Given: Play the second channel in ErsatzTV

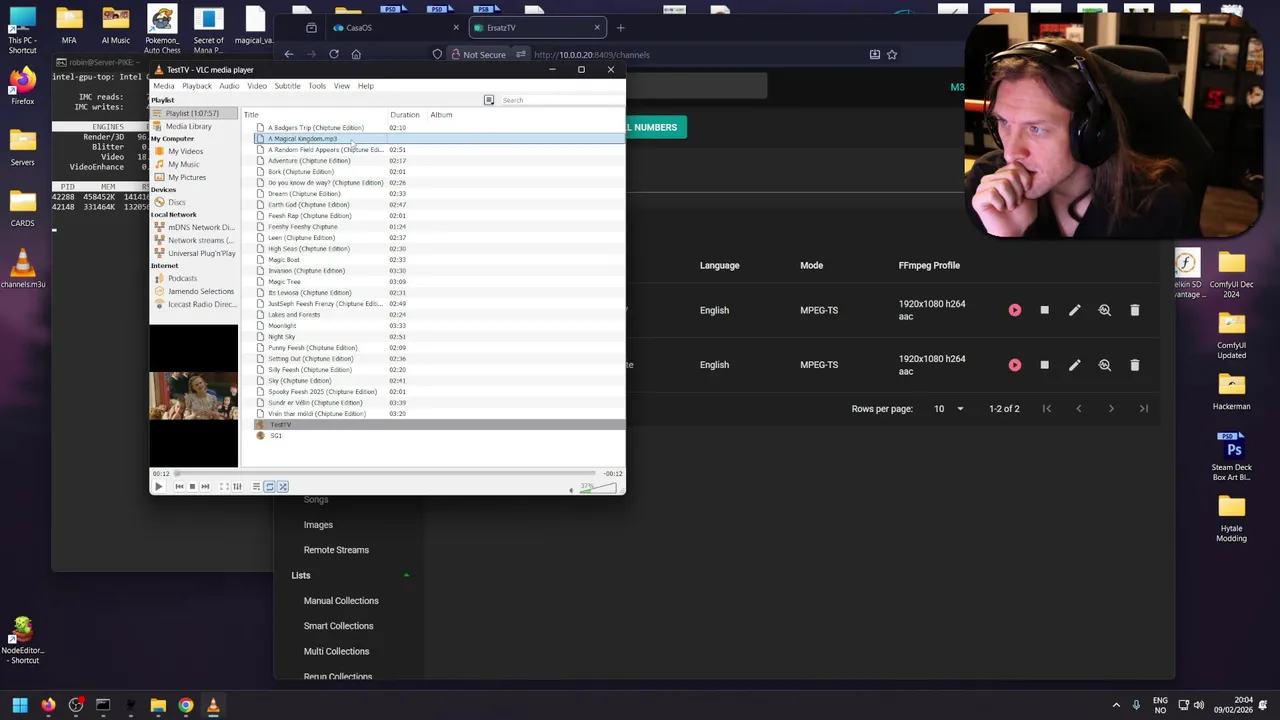Looking at the screenshot, I should tap(1015, 365).
